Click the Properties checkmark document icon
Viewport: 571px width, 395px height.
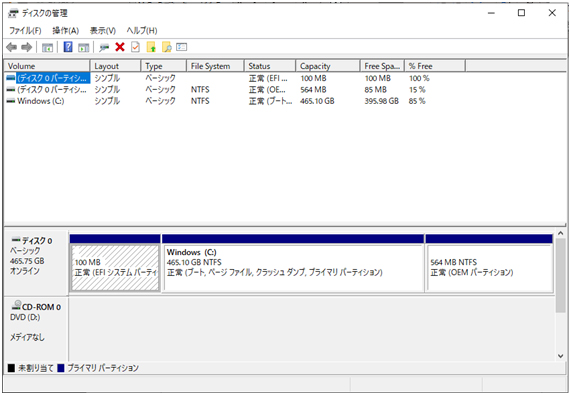point(135,47)
